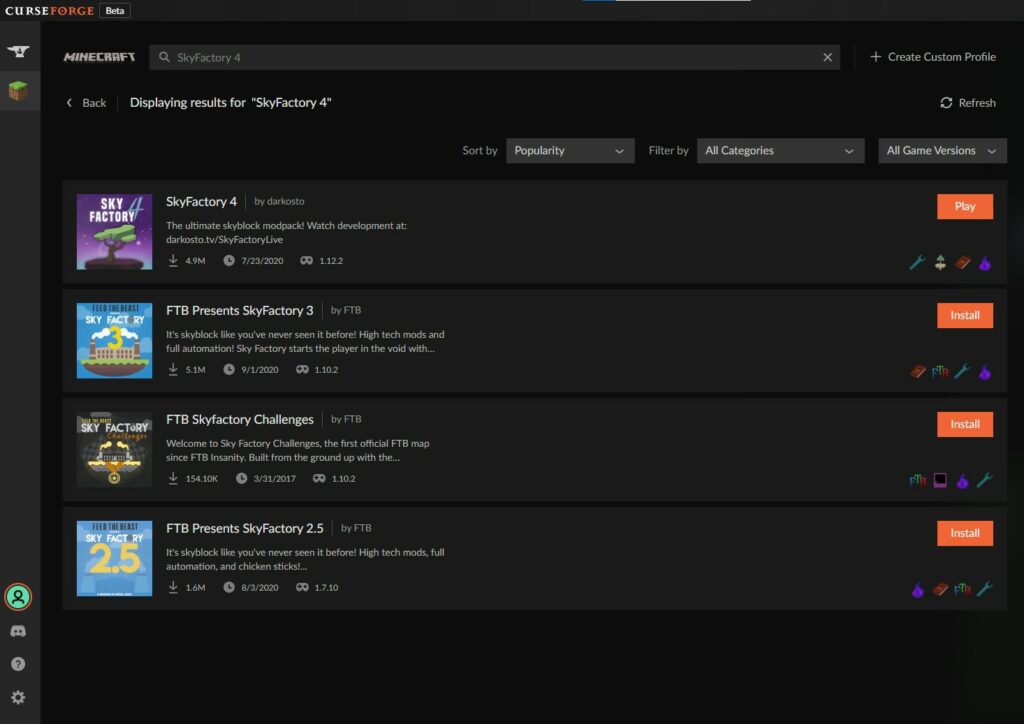Click the wrench category icon on SkyFactory 4
Image resolution: width=1024 pixels, height=724 pixels.
[918, 262]
